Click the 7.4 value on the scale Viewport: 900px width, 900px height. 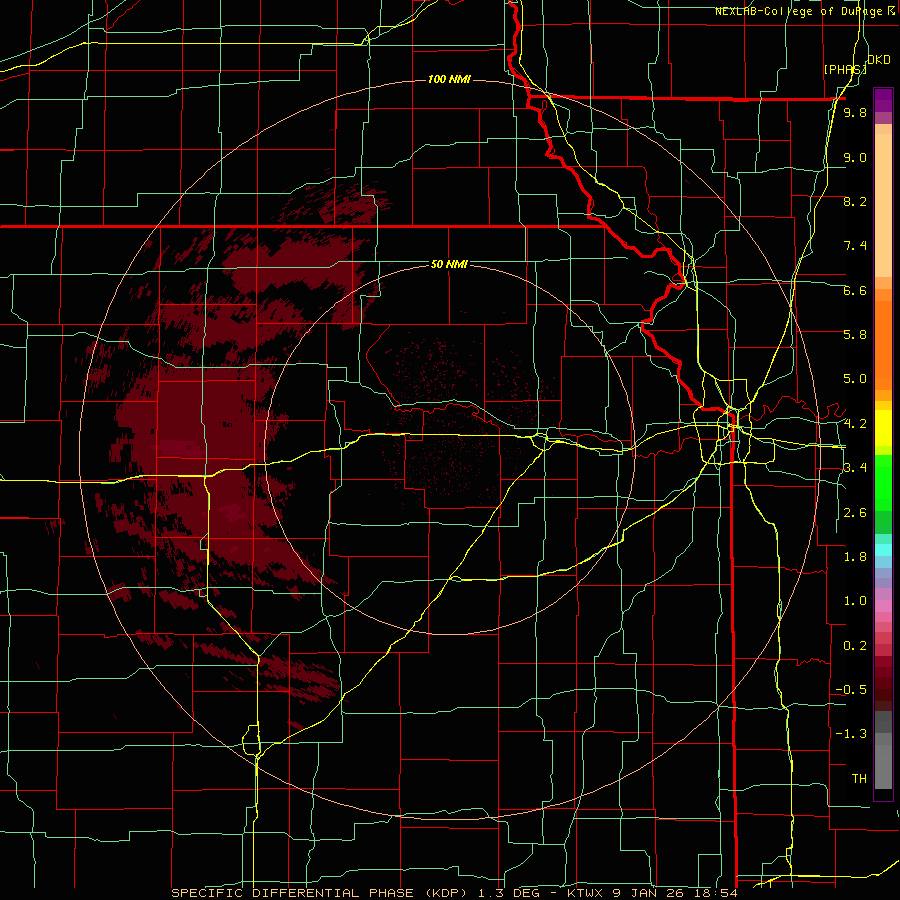(x=855, y=246)
